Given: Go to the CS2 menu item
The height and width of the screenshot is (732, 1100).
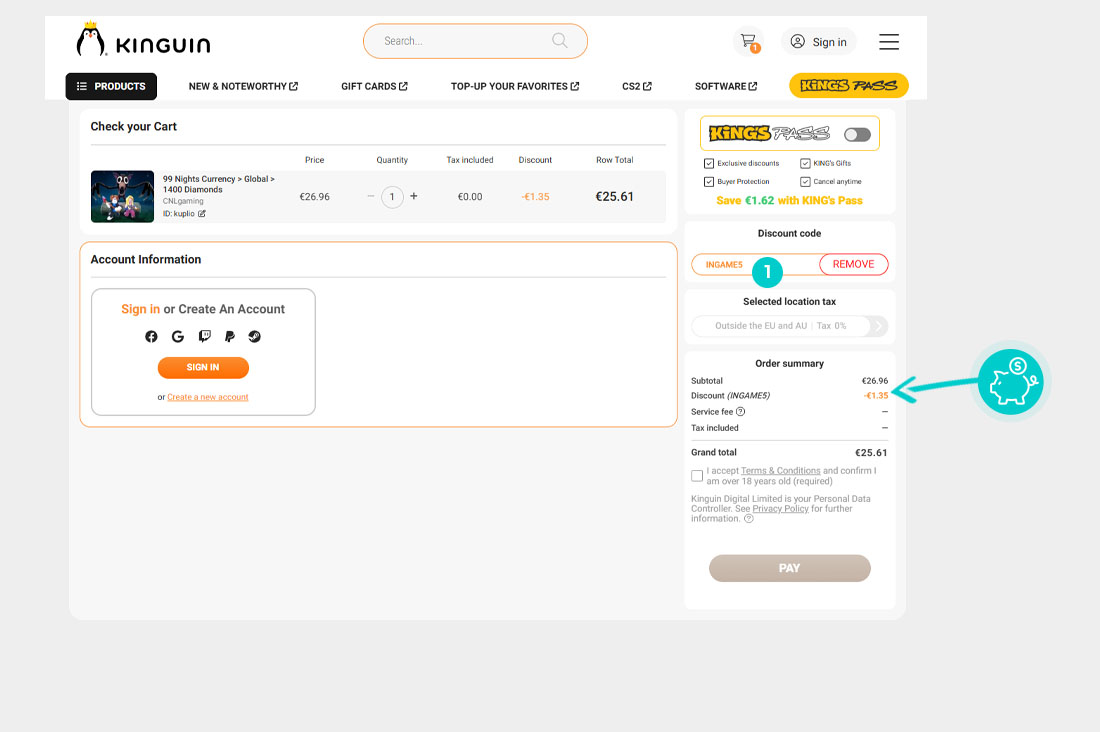Looking at the screenshot, I should tap(636, 87).
